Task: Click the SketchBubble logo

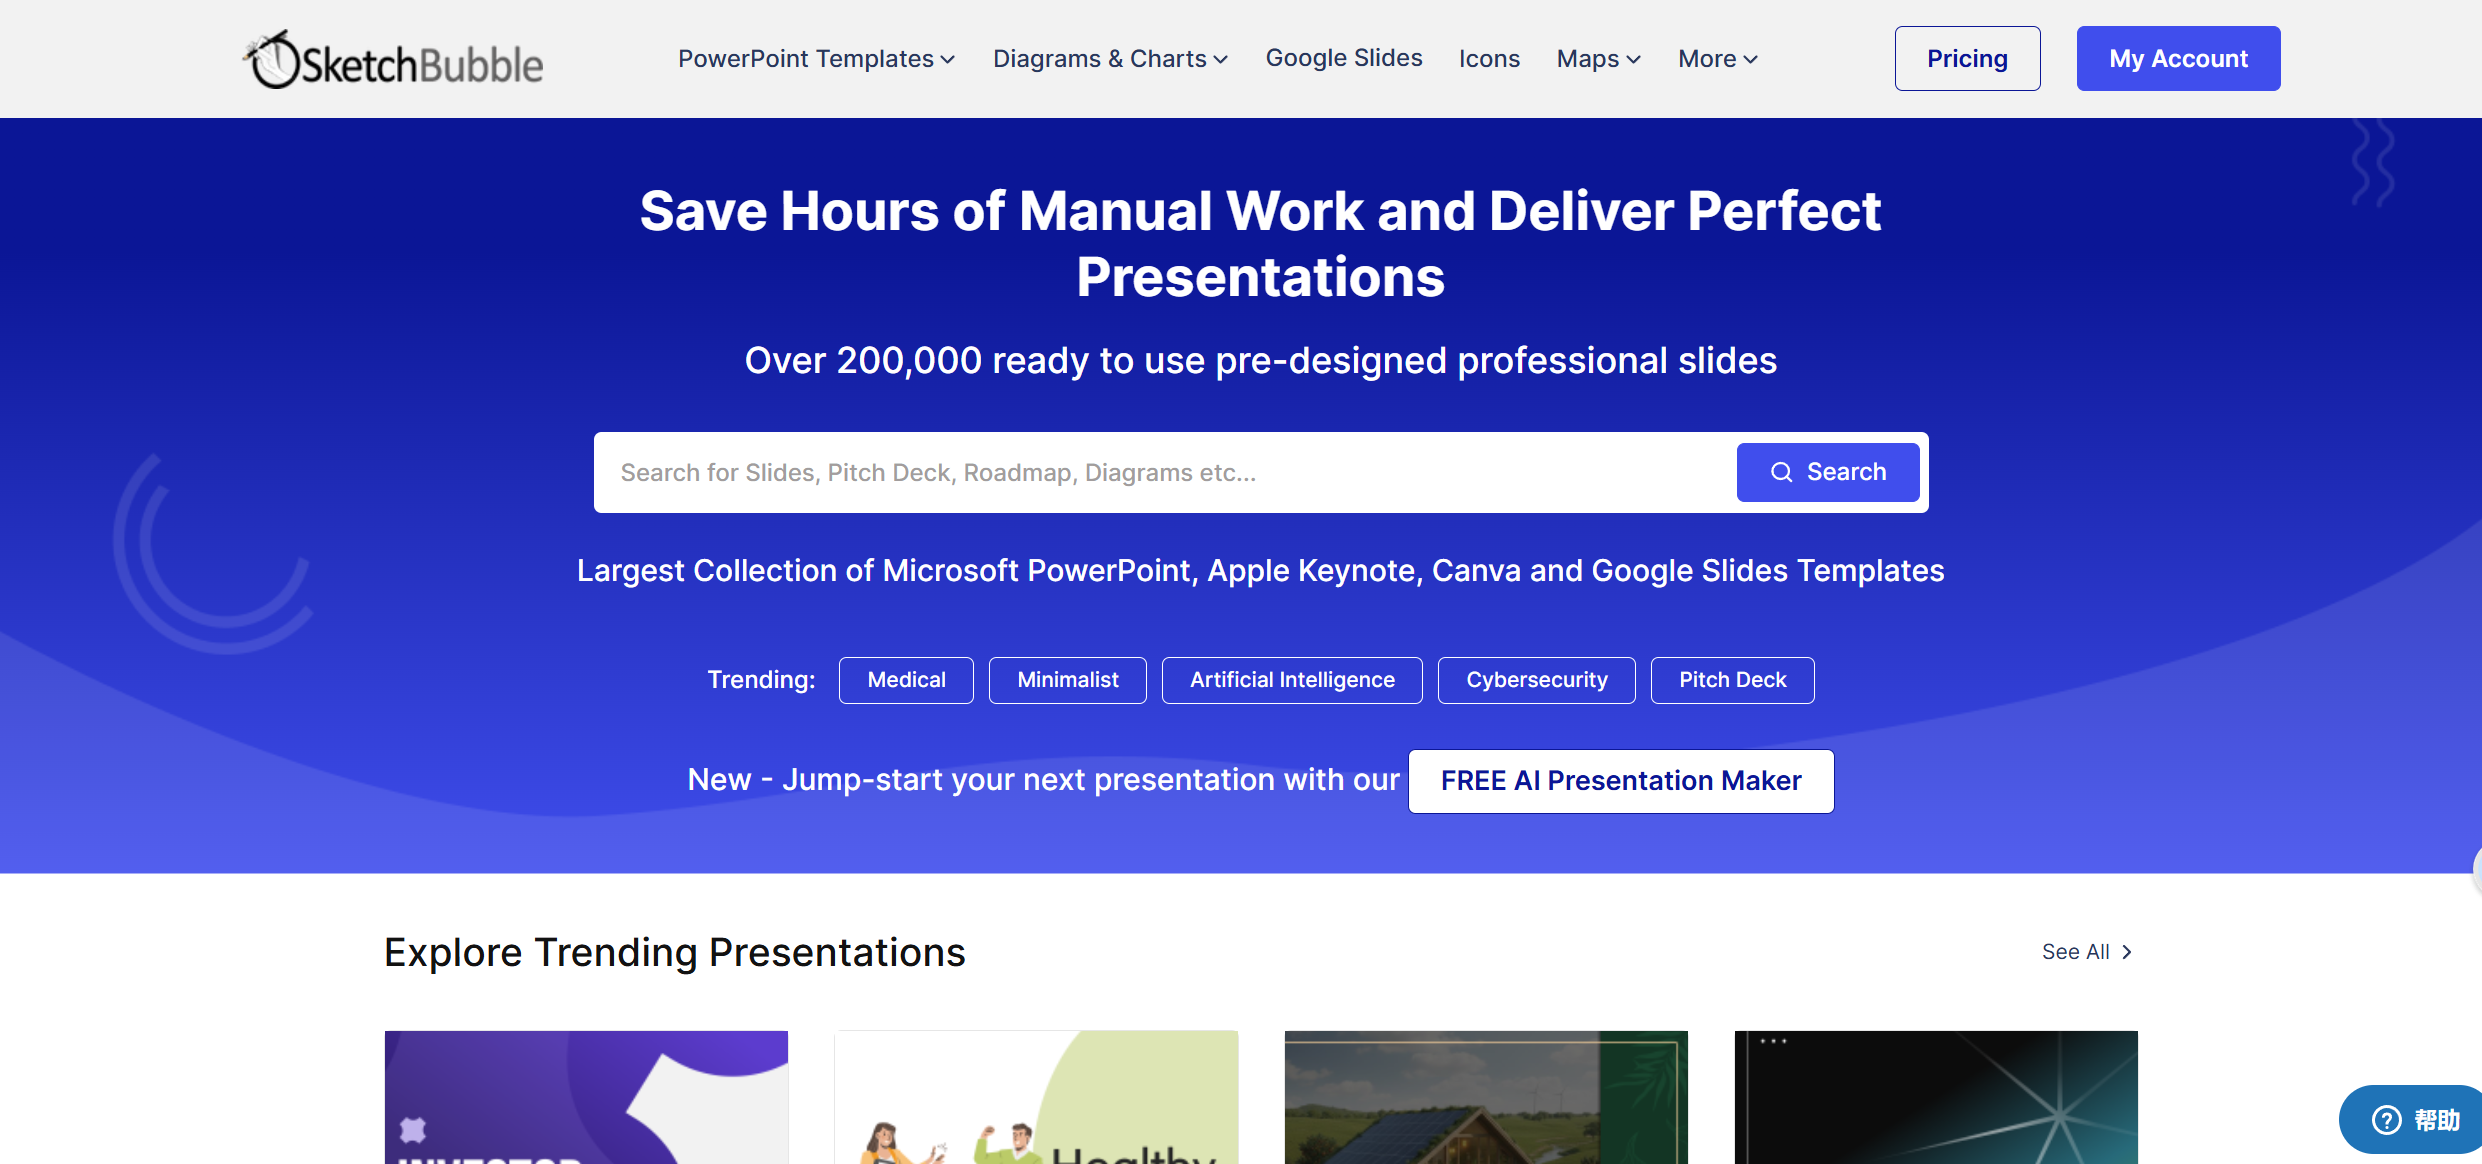Action: coord(393,60)
